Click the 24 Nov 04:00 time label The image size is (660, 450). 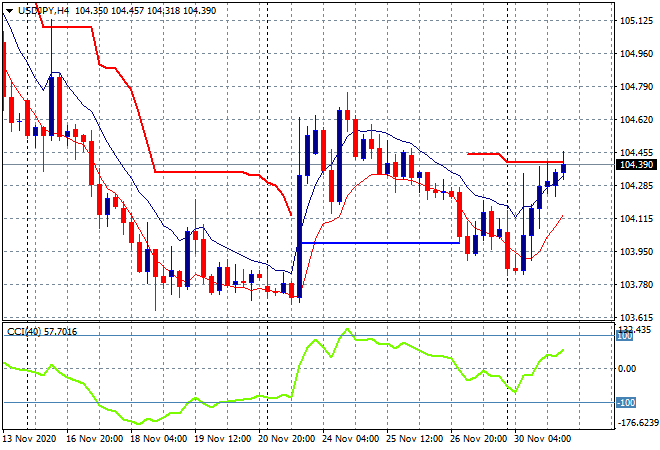pos(351,439)
